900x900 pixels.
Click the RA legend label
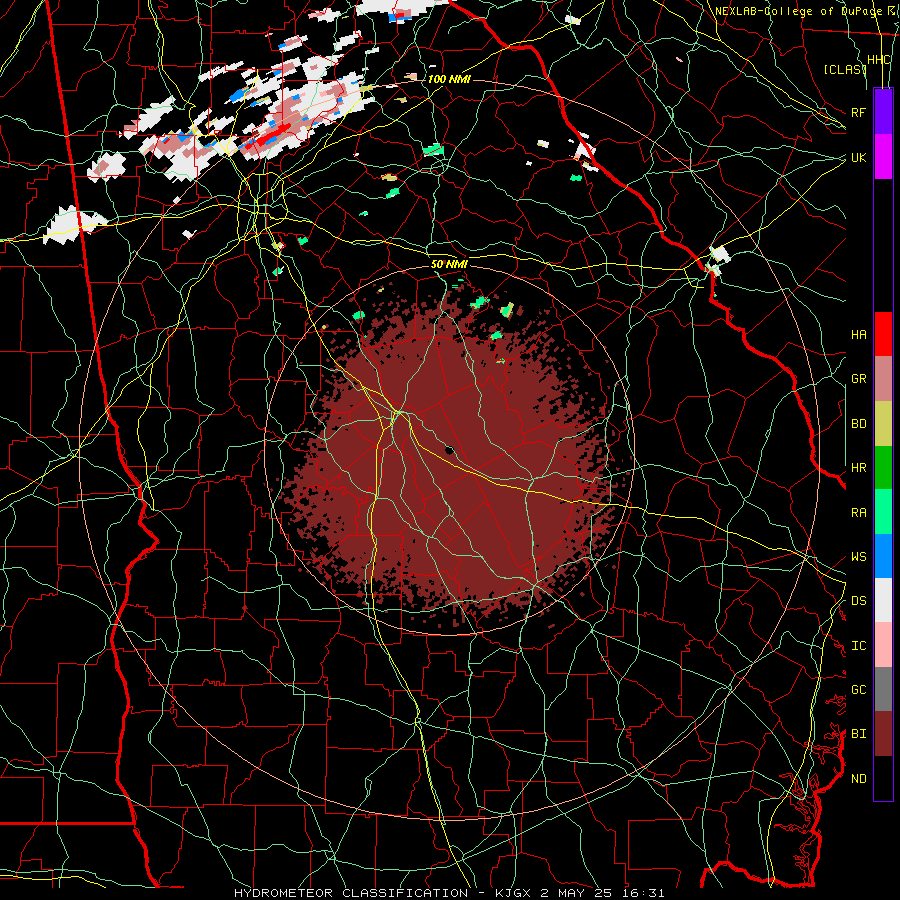pyautogui.click(x=858, y=513)
